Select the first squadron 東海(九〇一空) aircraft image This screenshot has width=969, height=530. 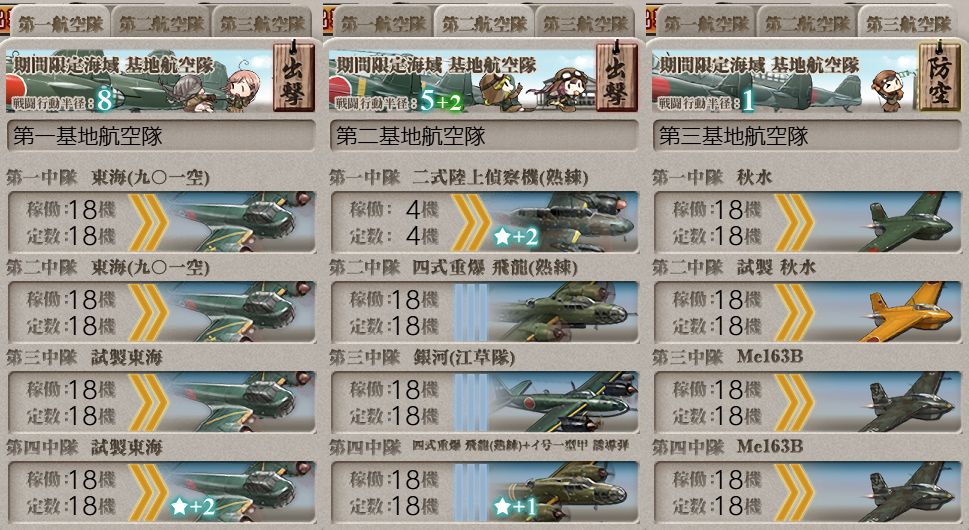241,222
